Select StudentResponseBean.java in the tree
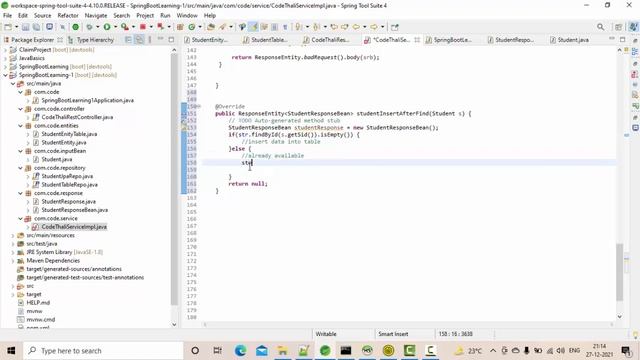Screen dimensions: 640x360 click(x=74, y=210)
